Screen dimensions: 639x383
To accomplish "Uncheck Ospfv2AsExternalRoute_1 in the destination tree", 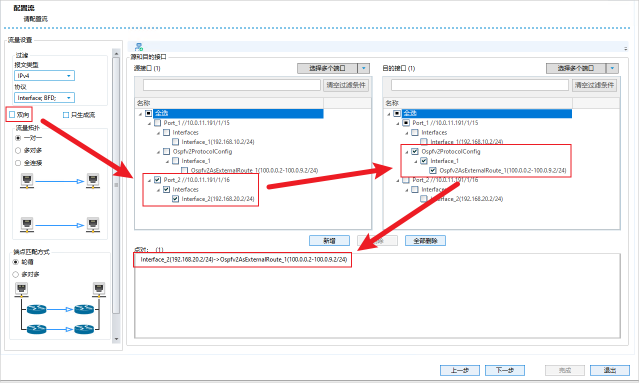I will point(433,171).
